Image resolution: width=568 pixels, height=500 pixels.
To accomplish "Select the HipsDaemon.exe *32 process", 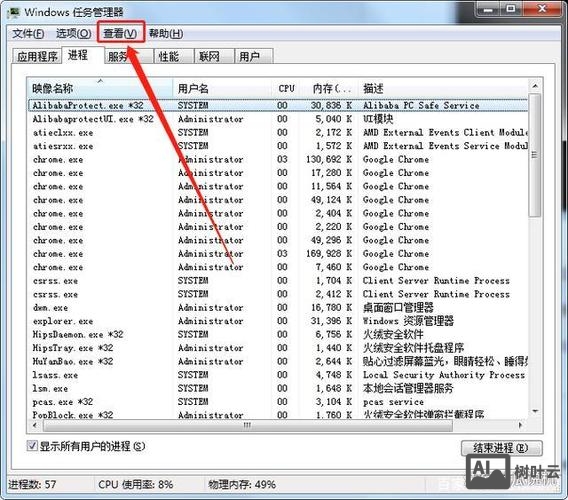I will 278,334.
